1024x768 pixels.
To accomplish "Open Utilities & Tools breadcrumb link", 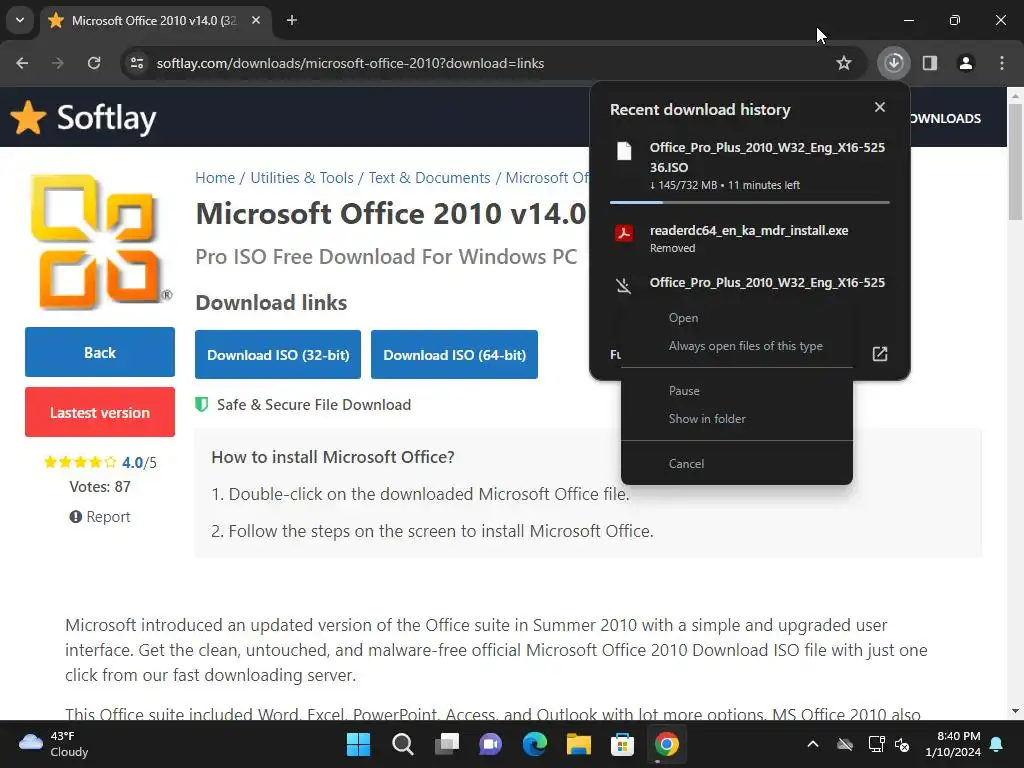I will [302, 178].
